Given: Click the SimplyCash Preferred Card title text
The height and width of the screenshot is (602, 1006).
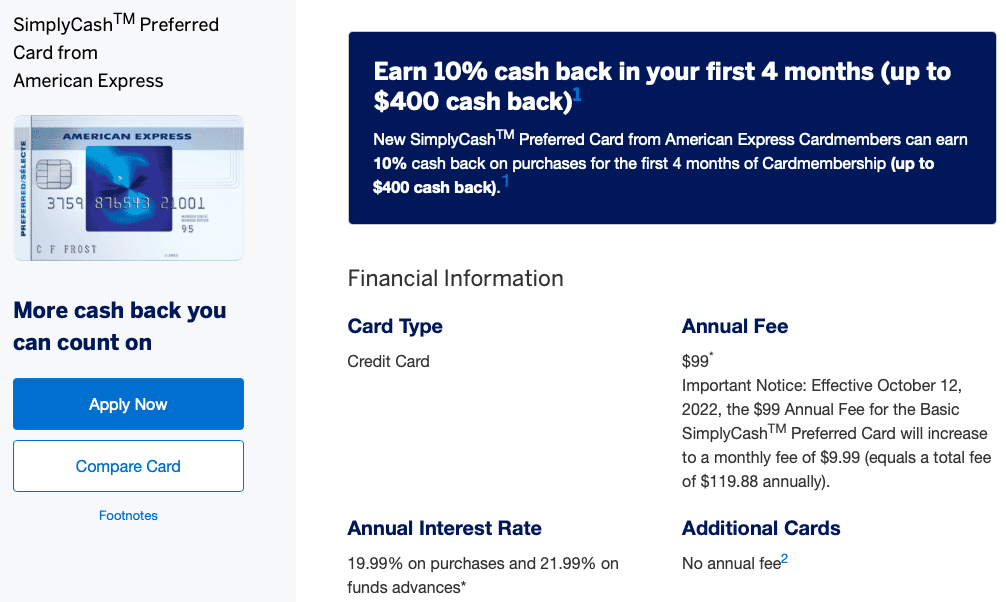Looking at the screenshot, I should (115, 52).
